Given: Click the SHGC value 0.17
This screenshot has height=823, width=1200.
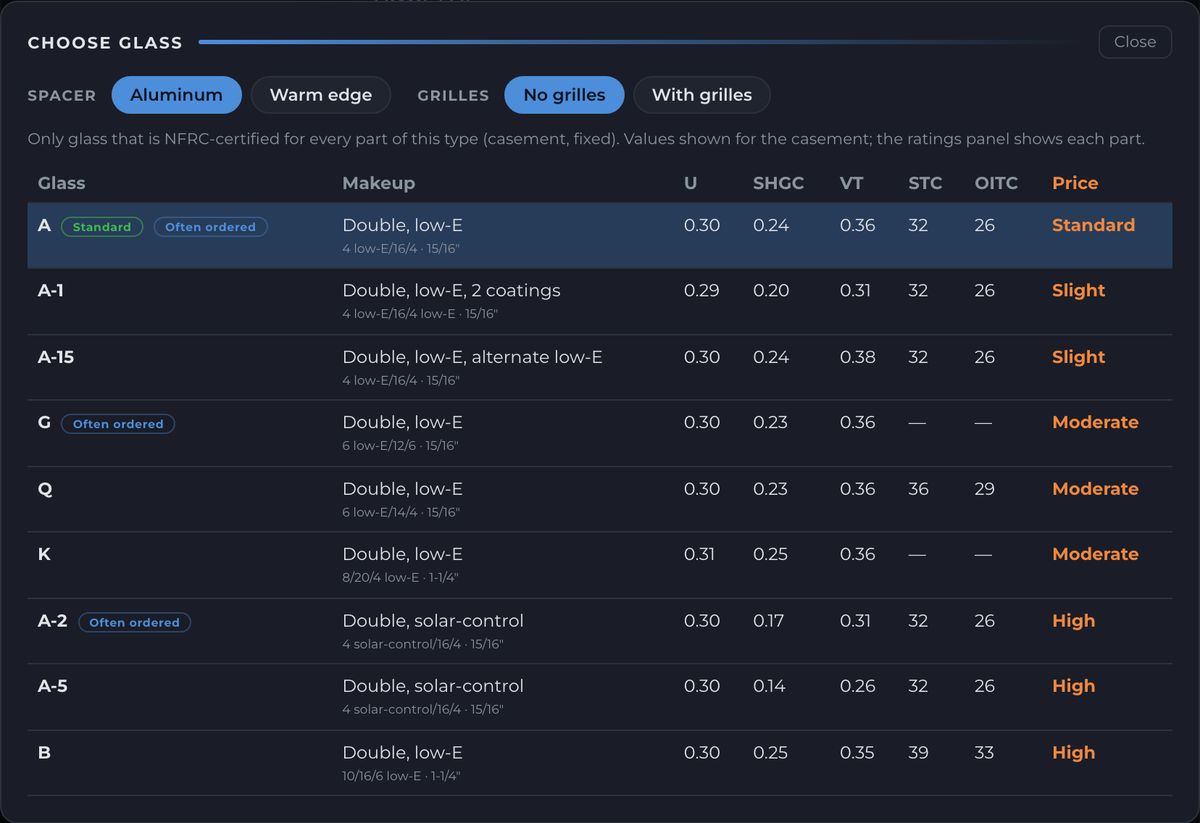Looking at the screenshot, I should coord(769,620).
